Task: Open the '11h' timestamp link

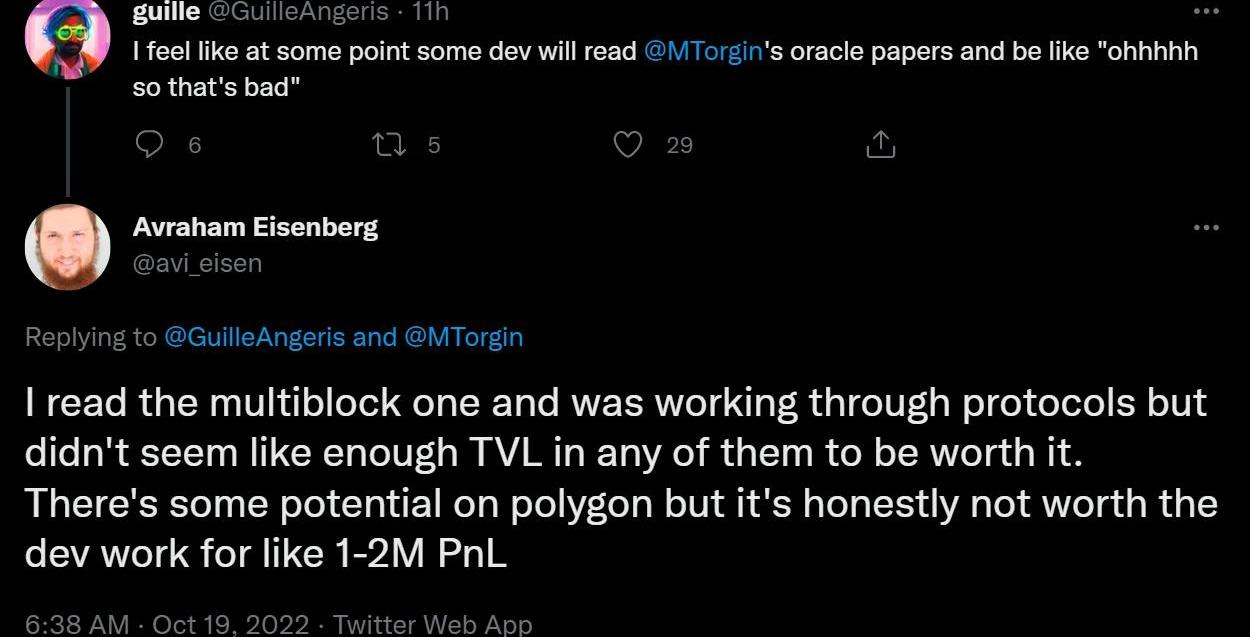Action: [430, 11]
